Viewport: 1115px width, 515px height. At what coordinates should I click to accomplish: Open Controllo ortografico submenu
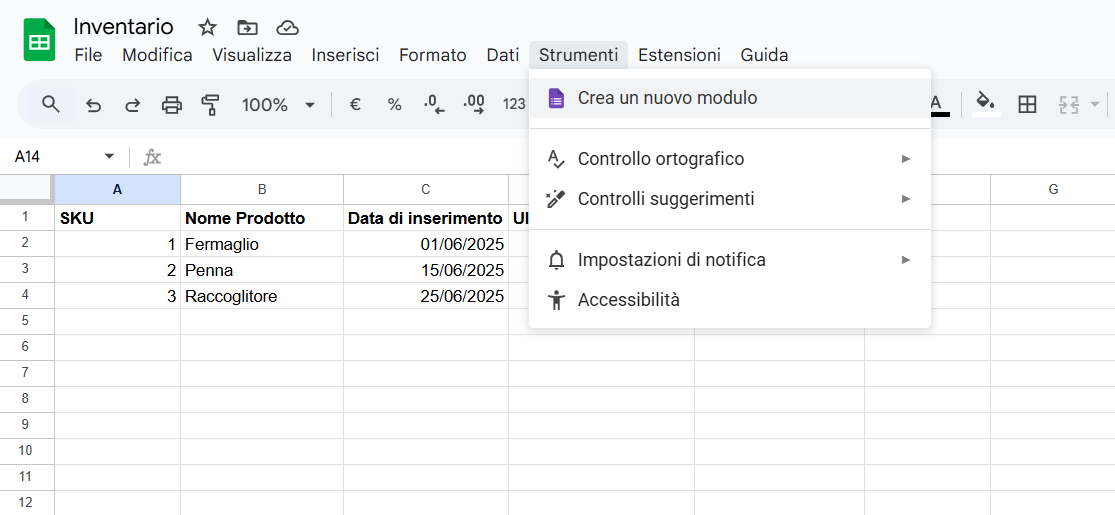pyautogui.click(x=730, y=159)
